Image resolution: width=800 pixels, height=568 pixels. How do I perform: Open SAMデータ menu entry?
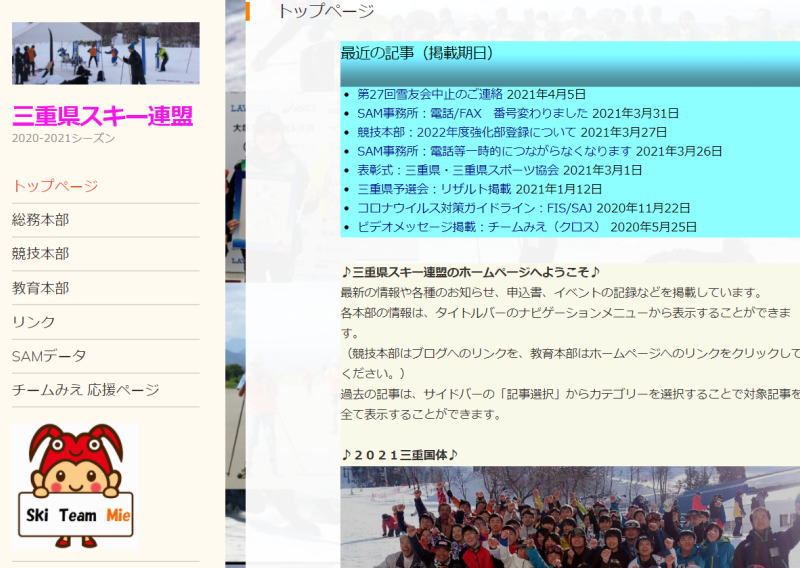click(x=49, y=356)
